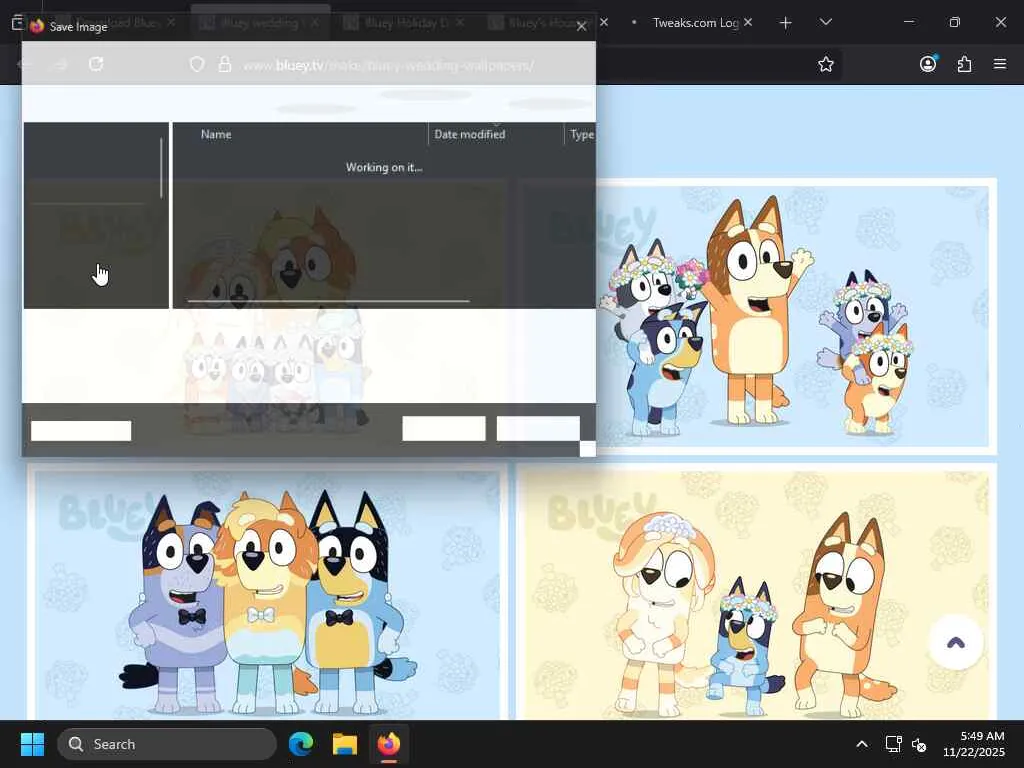Close the Tweaks.com Log tab
This screenshot has width=1024, height=768.
(748, 22)
